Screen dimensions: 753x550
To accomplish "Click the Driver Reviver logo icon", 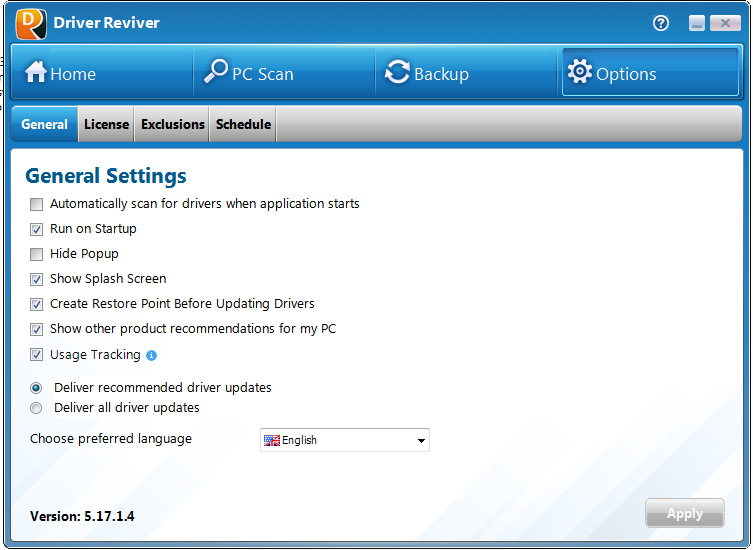I will click(31, 23).
